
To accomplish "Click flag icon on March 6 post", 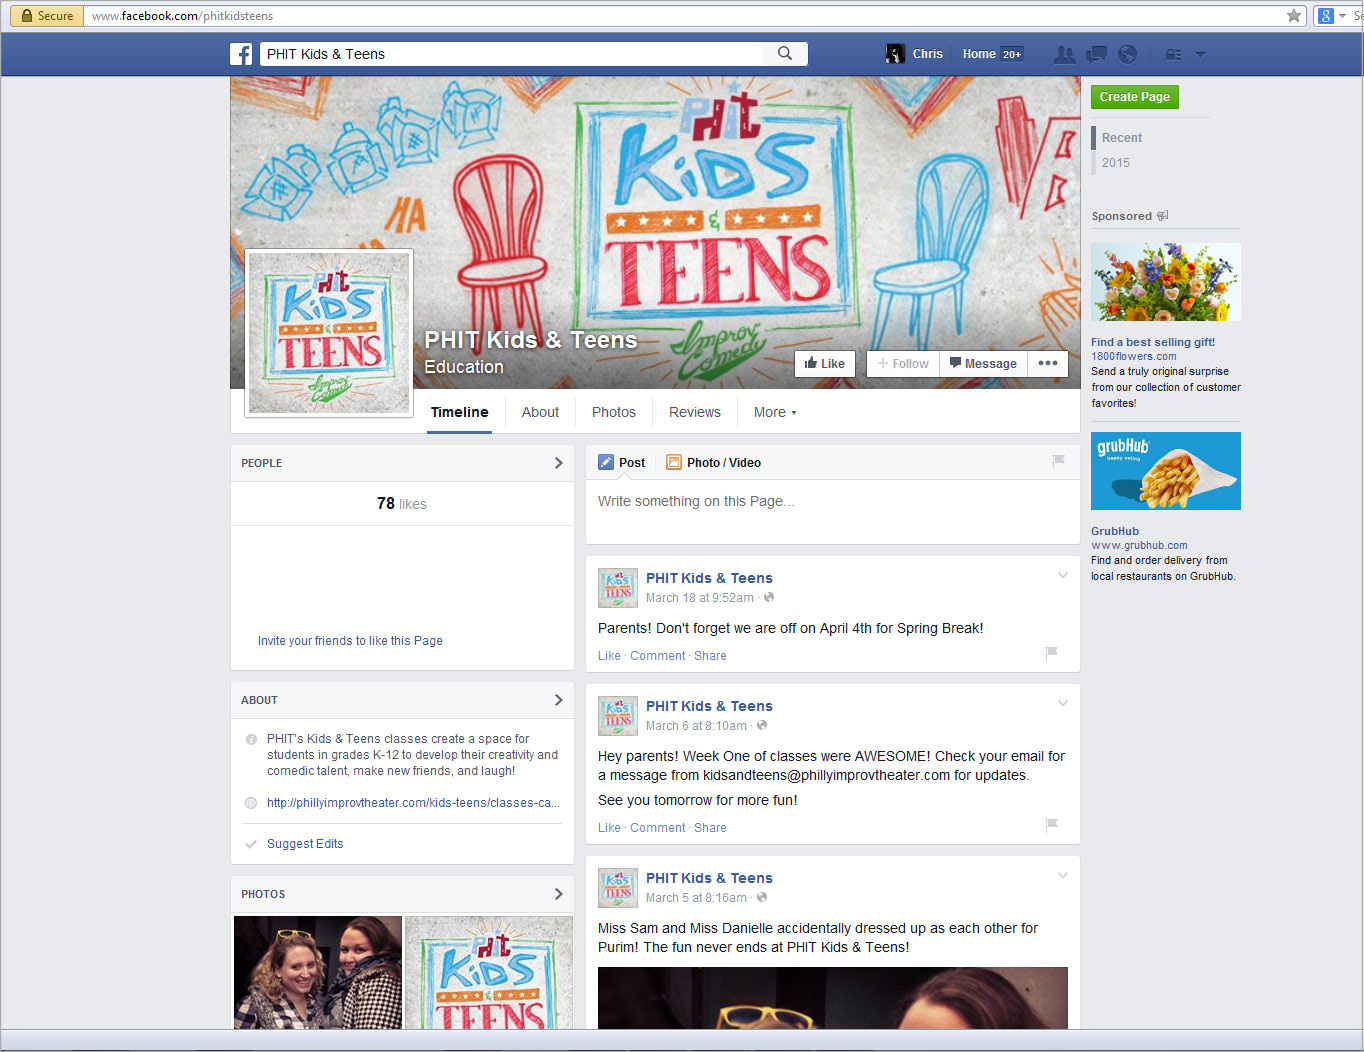I will coord(1051,825).
